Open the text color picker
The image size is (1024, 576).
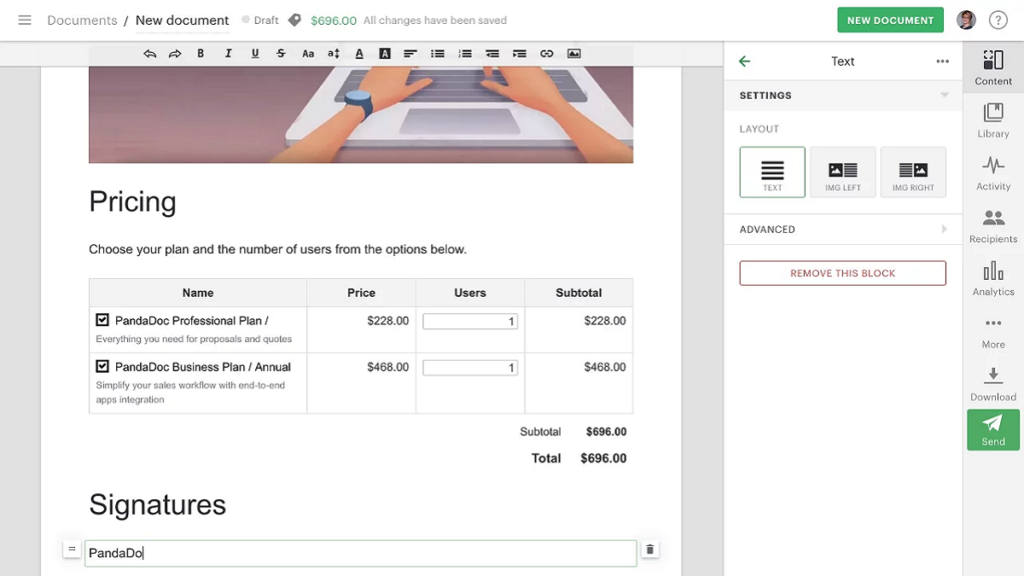[359, 54]
